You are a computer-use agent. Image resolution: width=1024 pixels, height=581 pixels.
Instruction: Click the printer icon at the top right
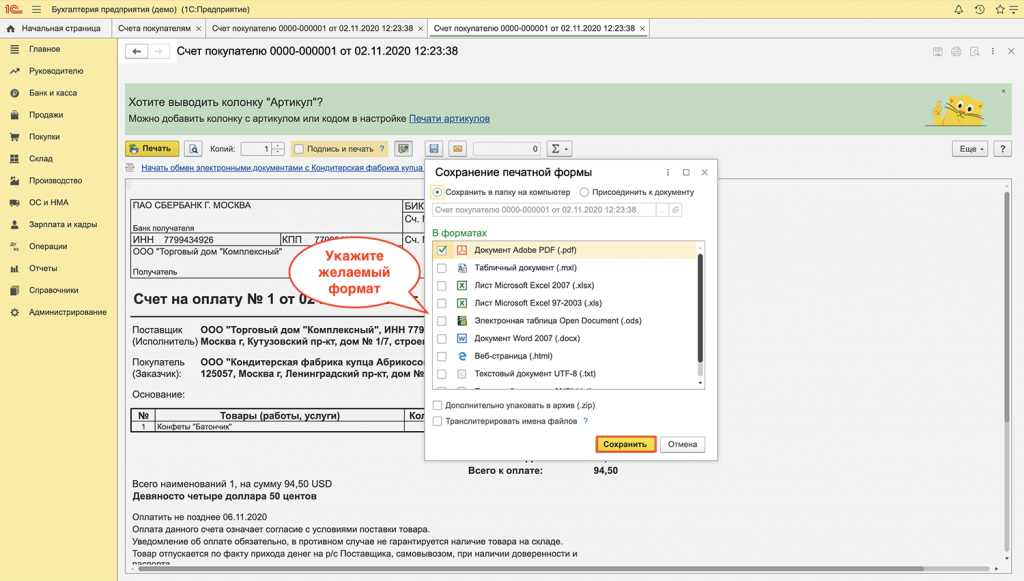(x=956, y=51)
